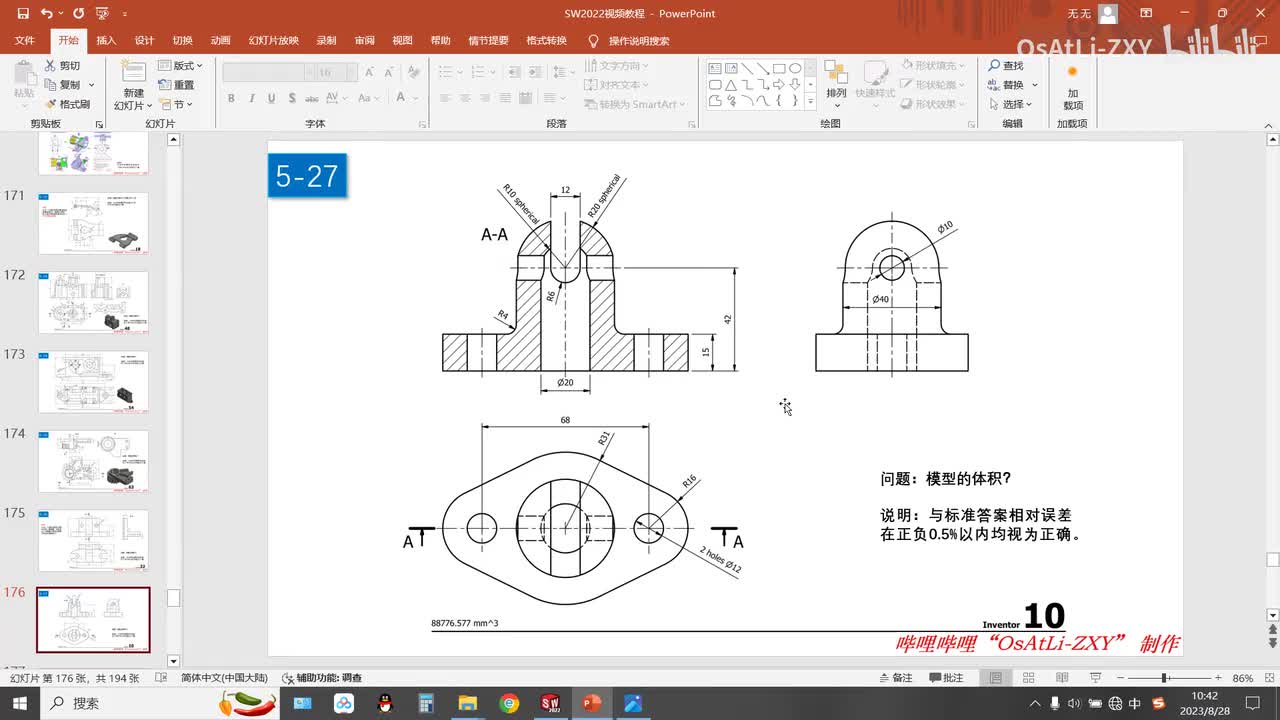Click the zoom slider handle
This screenshot has height=720, width=1280.
[1166, 677]
